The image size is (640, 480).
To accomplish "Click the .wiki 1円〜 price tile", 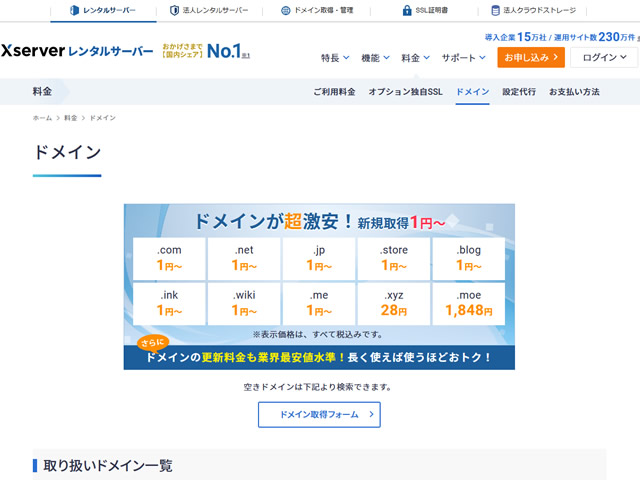I will [244, 304].
